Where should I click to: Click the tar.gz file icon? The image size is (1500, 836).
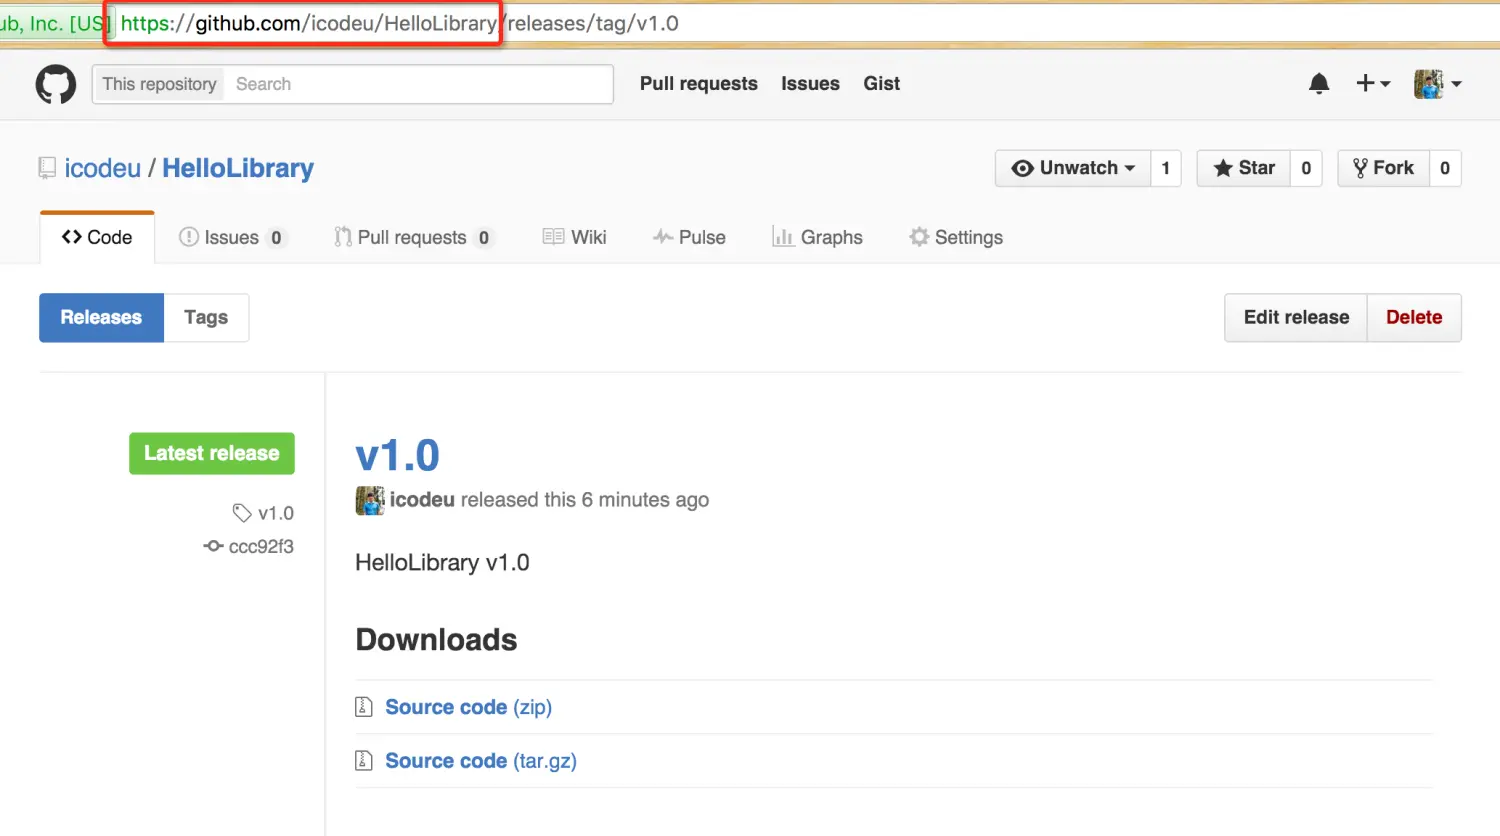pyautogui.click(x=364, y=761)
